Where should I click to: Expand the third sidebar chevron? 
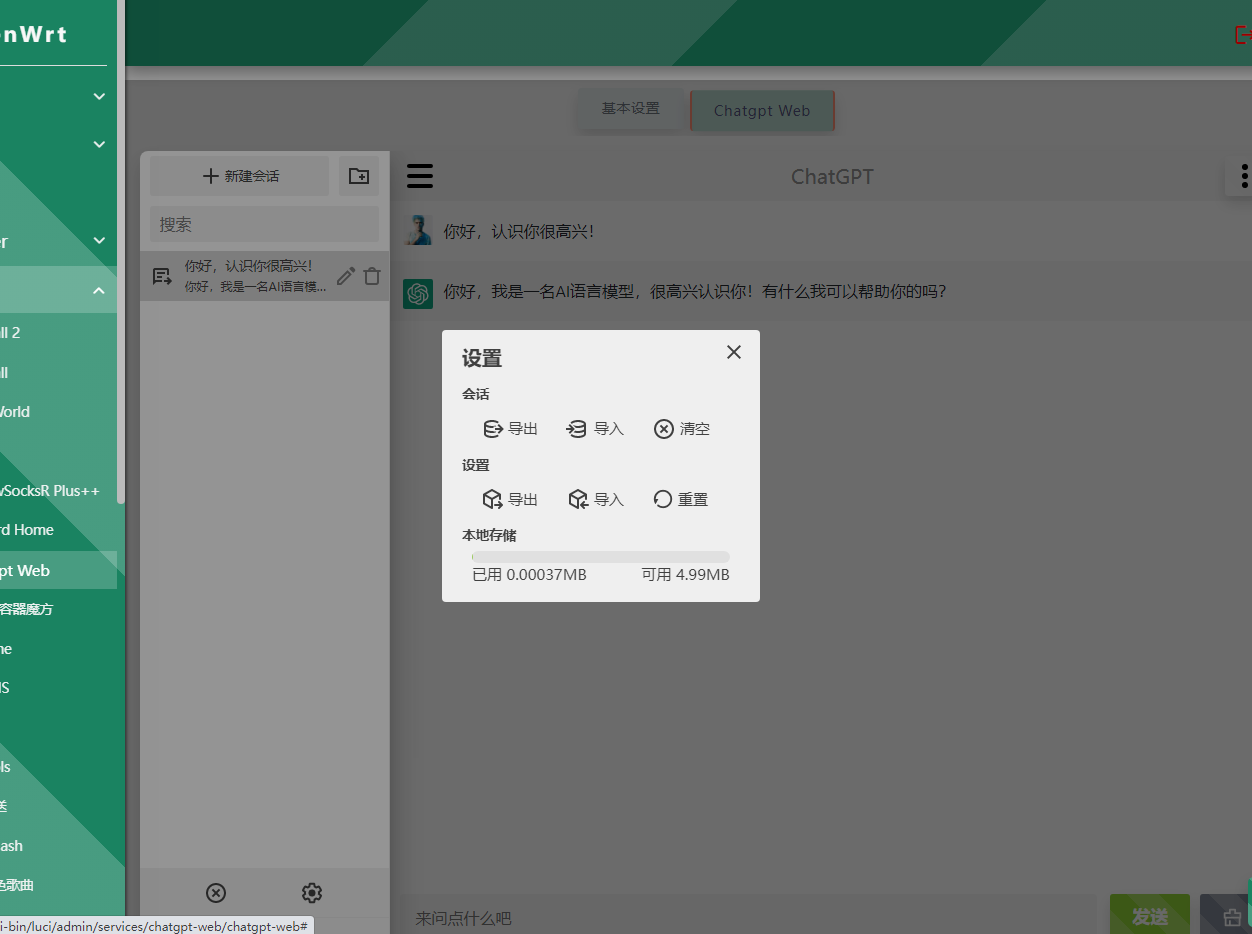99,241
